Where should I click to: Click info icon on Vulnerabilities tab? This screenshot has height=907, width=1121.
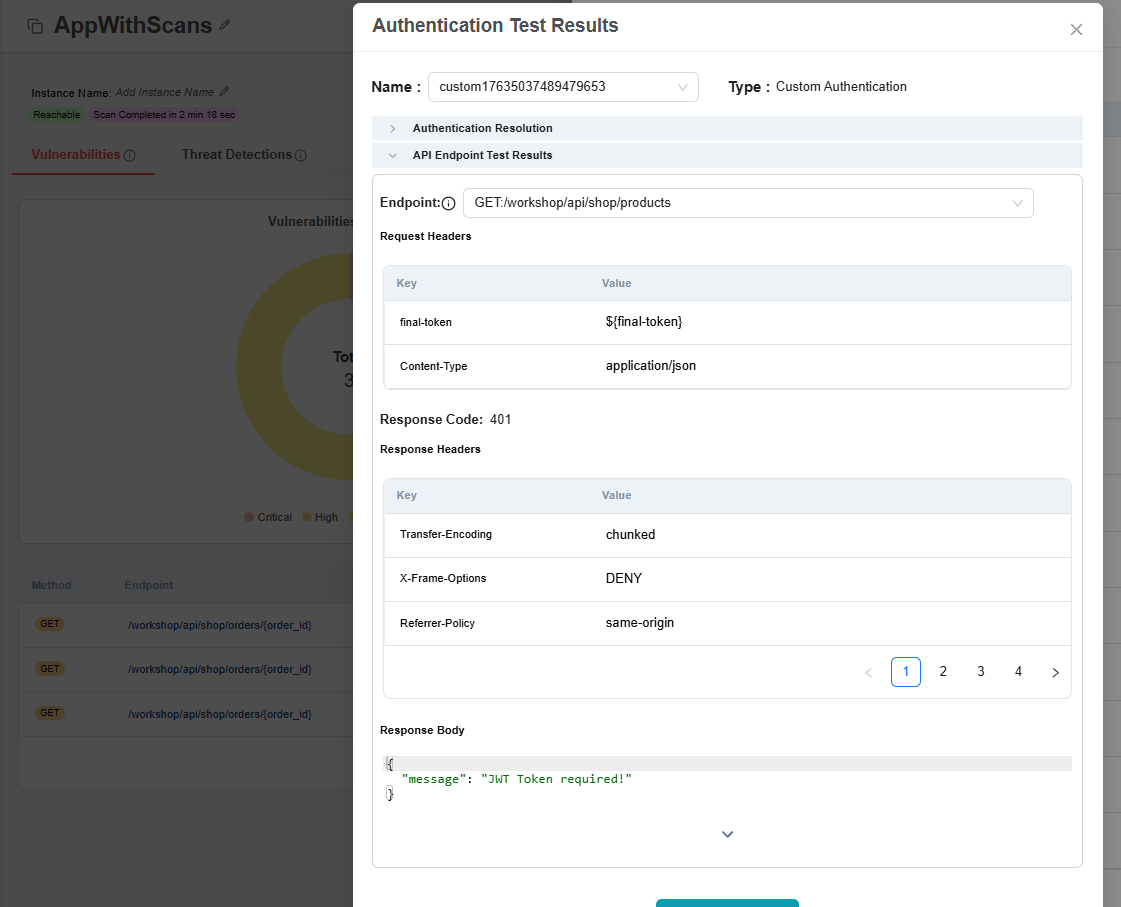click(130, 155)
